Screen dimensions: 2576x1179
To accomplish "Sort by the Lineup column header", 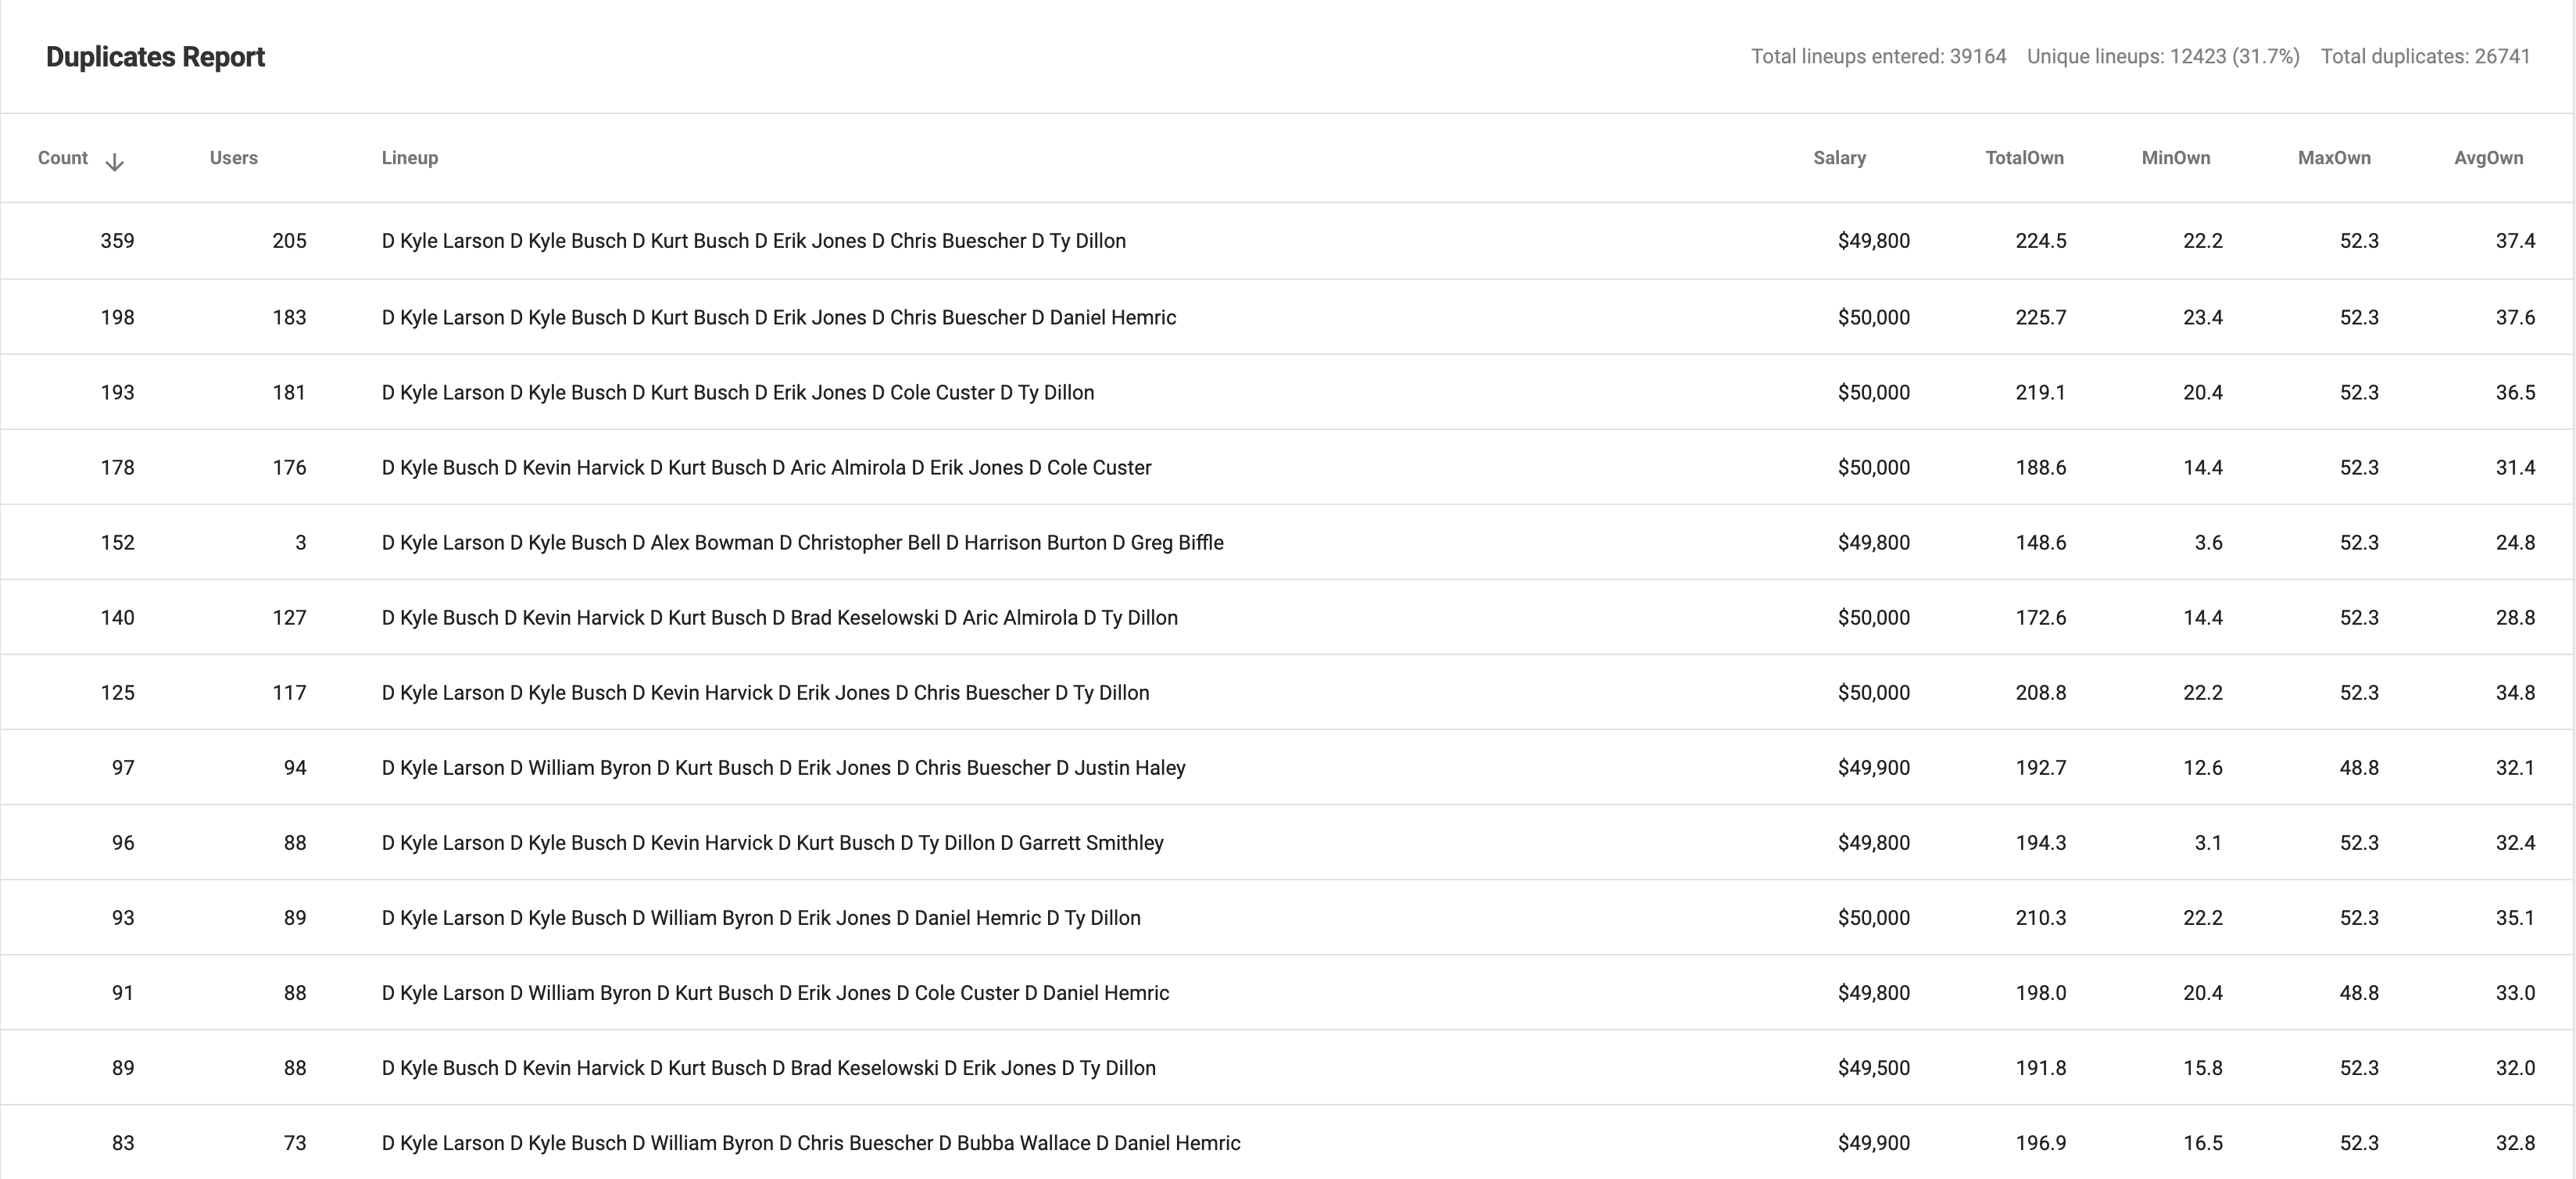I will point(409,158).
